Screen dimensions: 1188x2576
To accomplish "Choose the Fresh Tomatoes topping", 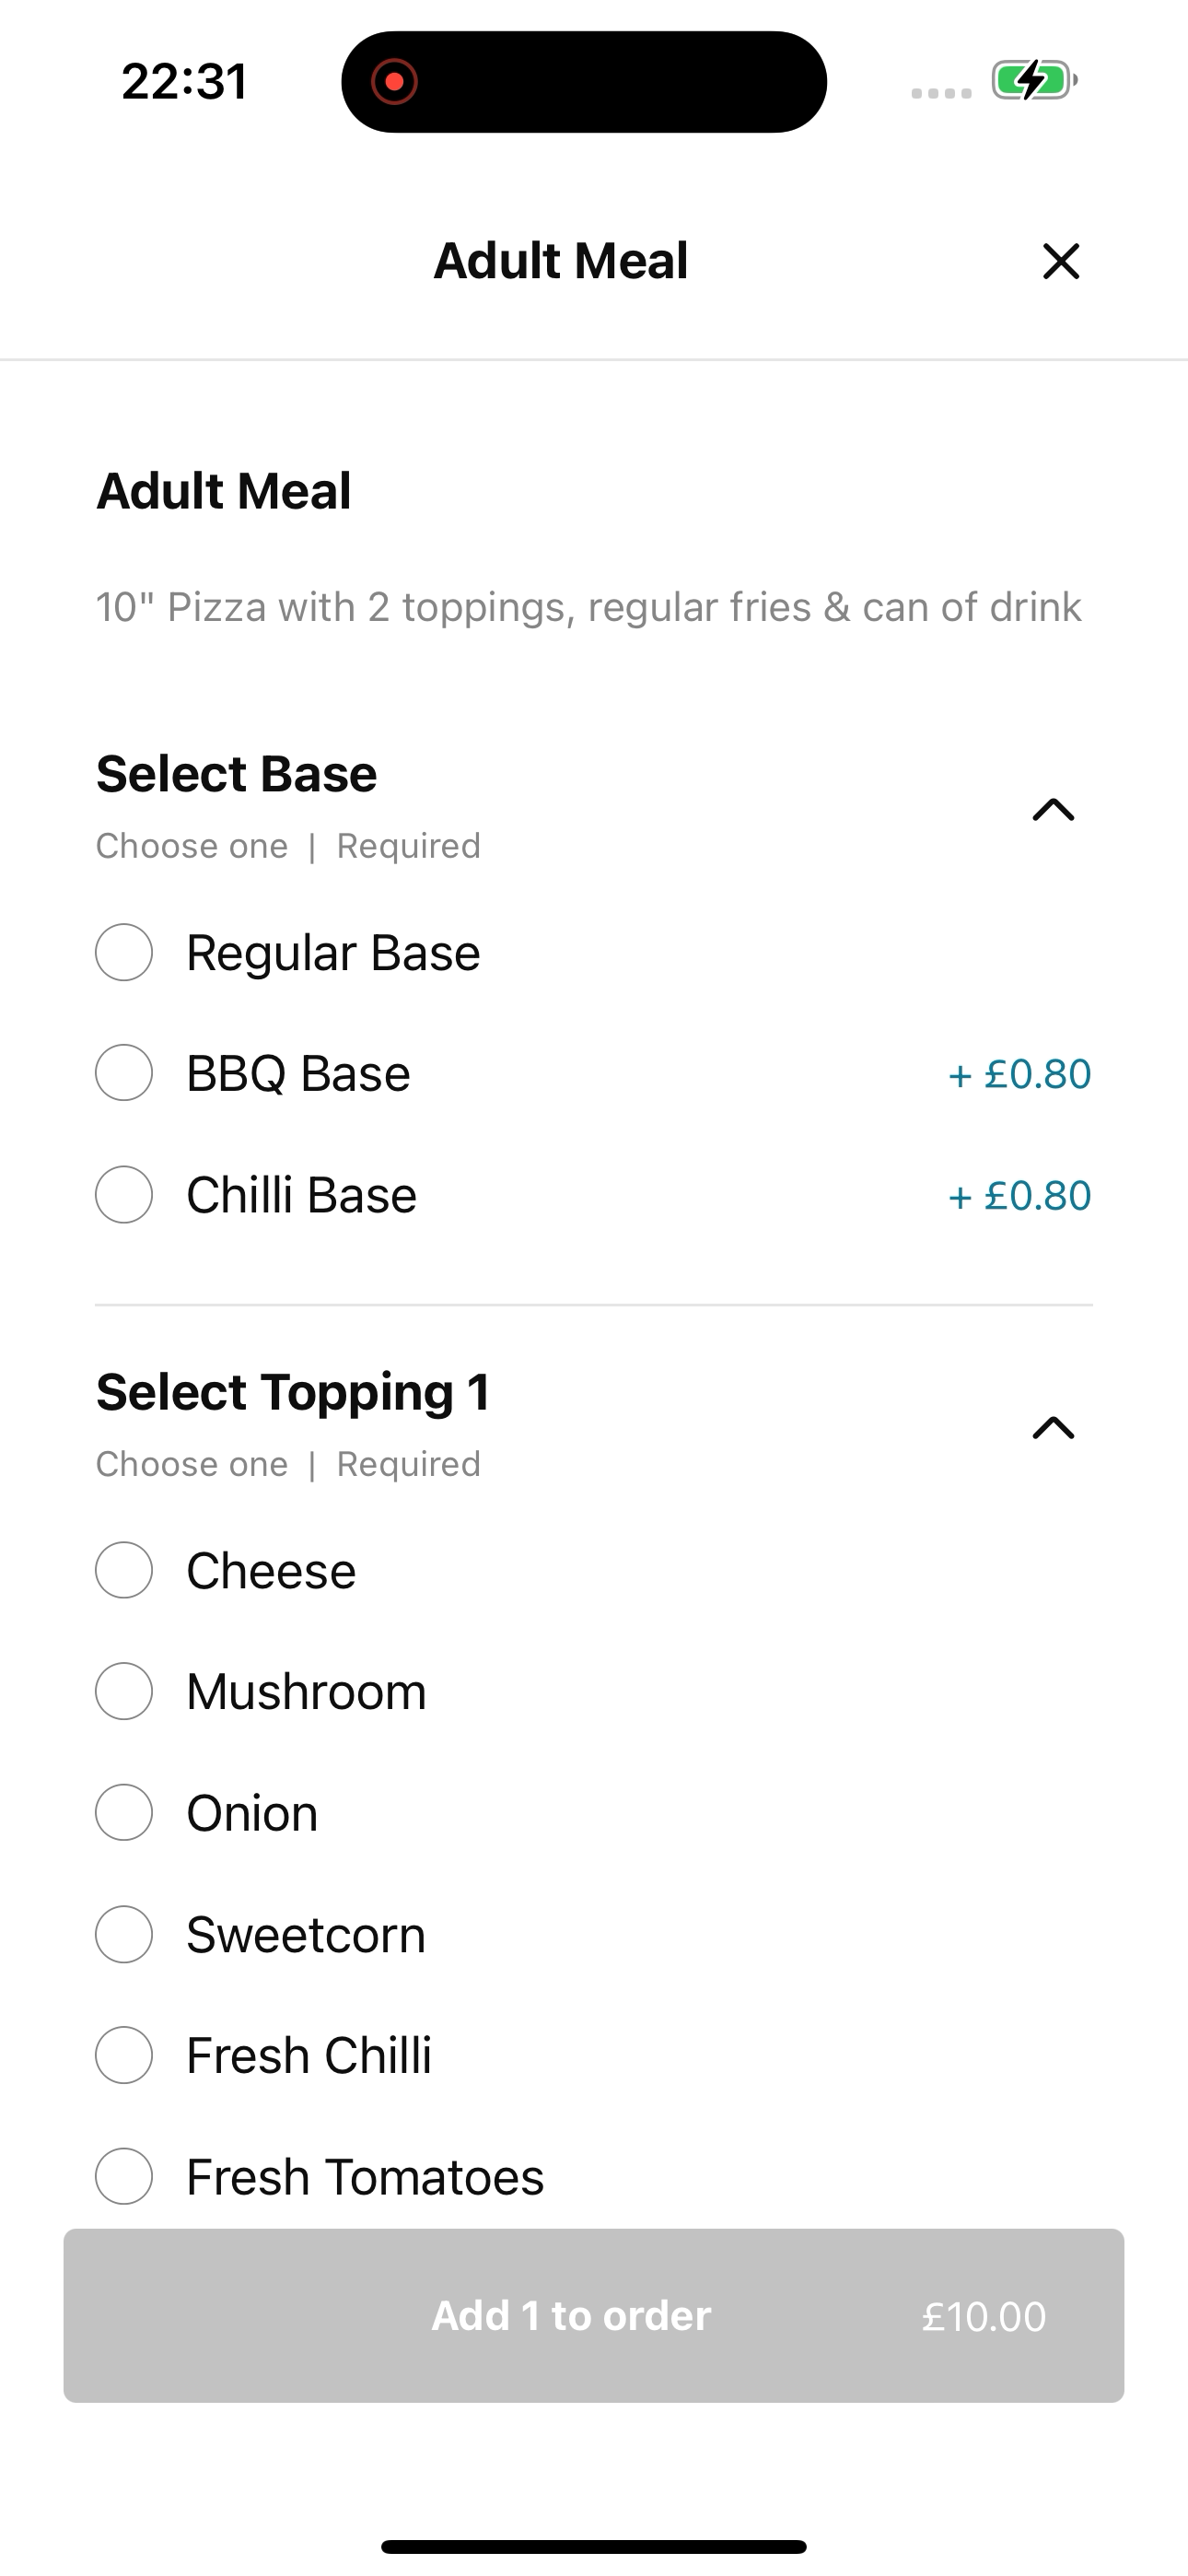I will [x=124, y=2176].
